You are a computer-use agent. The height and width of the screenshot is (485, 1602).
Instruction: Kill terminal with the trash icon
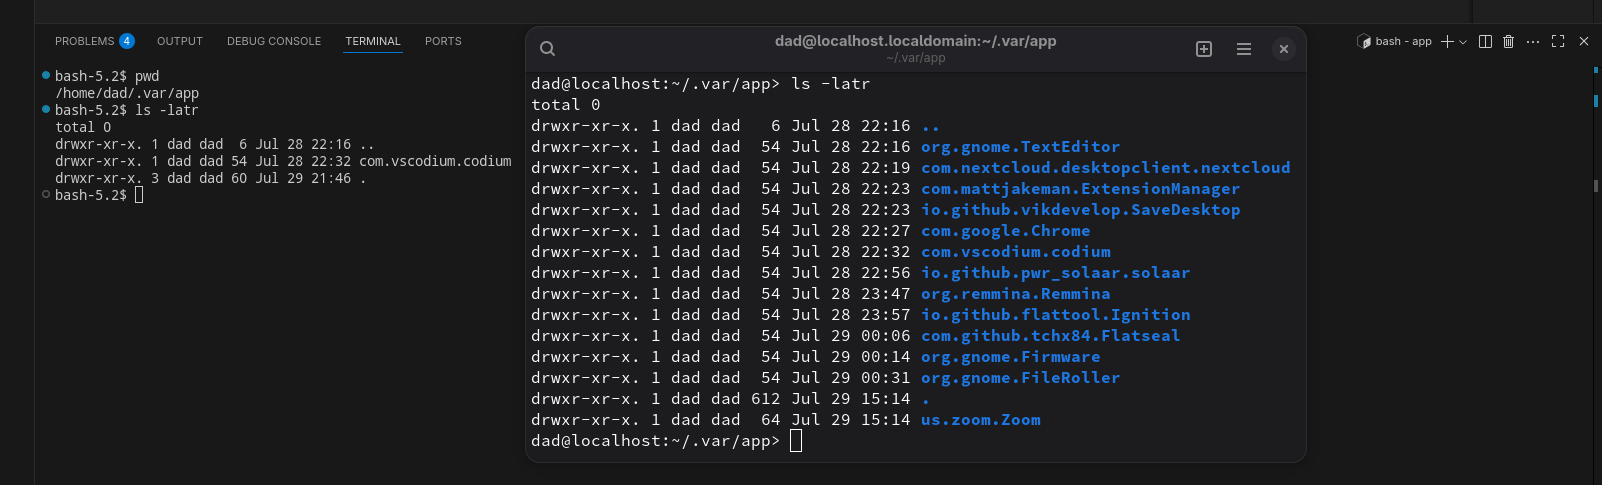pyautogui.click(x=1508, y=41)
